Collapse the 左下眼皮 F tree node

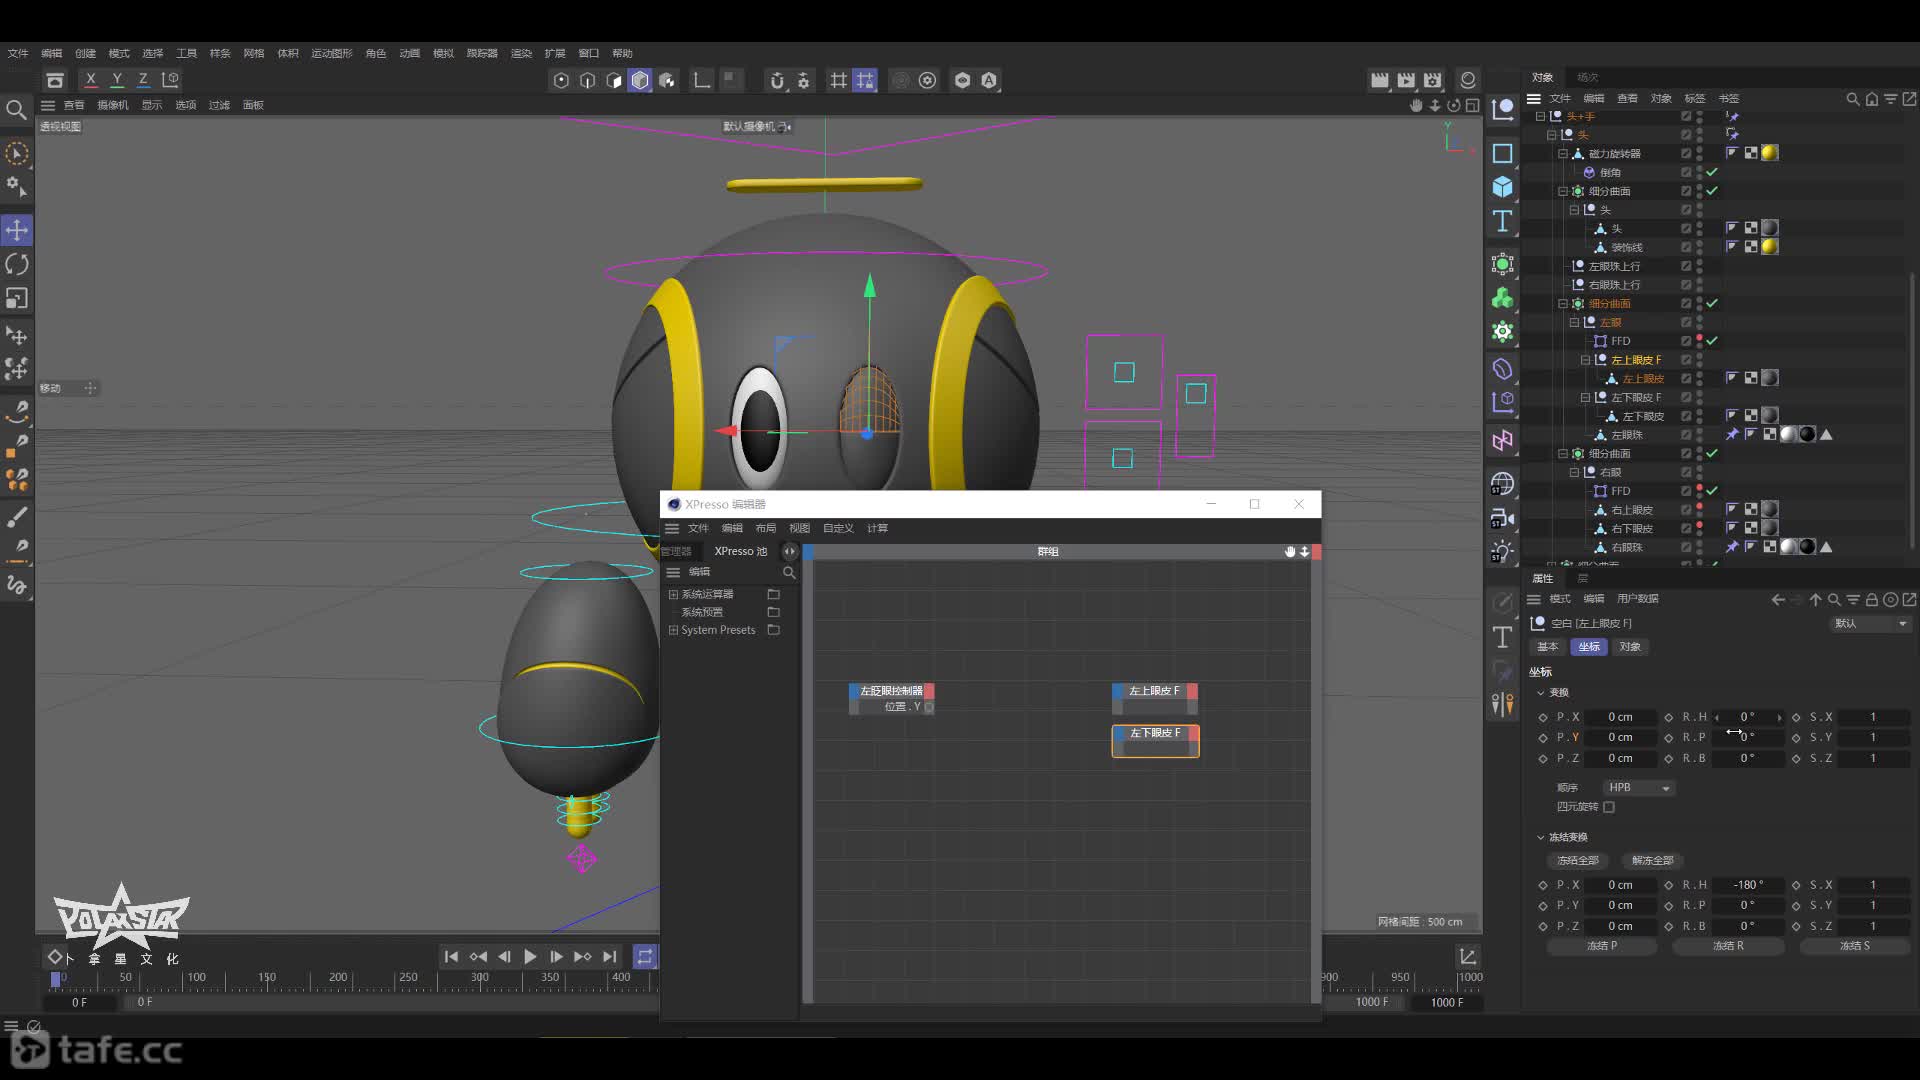pos(1585,398)
